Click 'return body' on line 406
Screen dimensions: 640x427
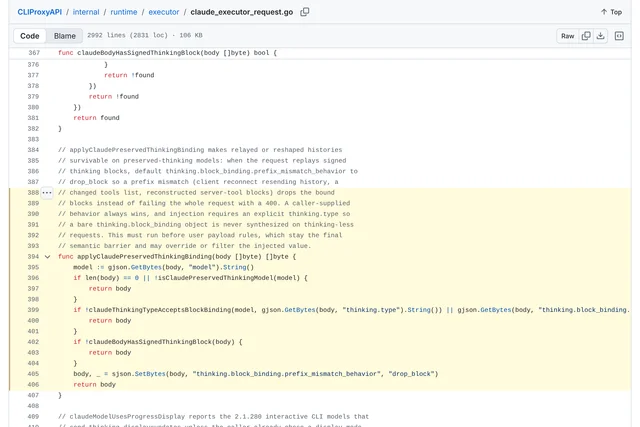coord(95,385)
